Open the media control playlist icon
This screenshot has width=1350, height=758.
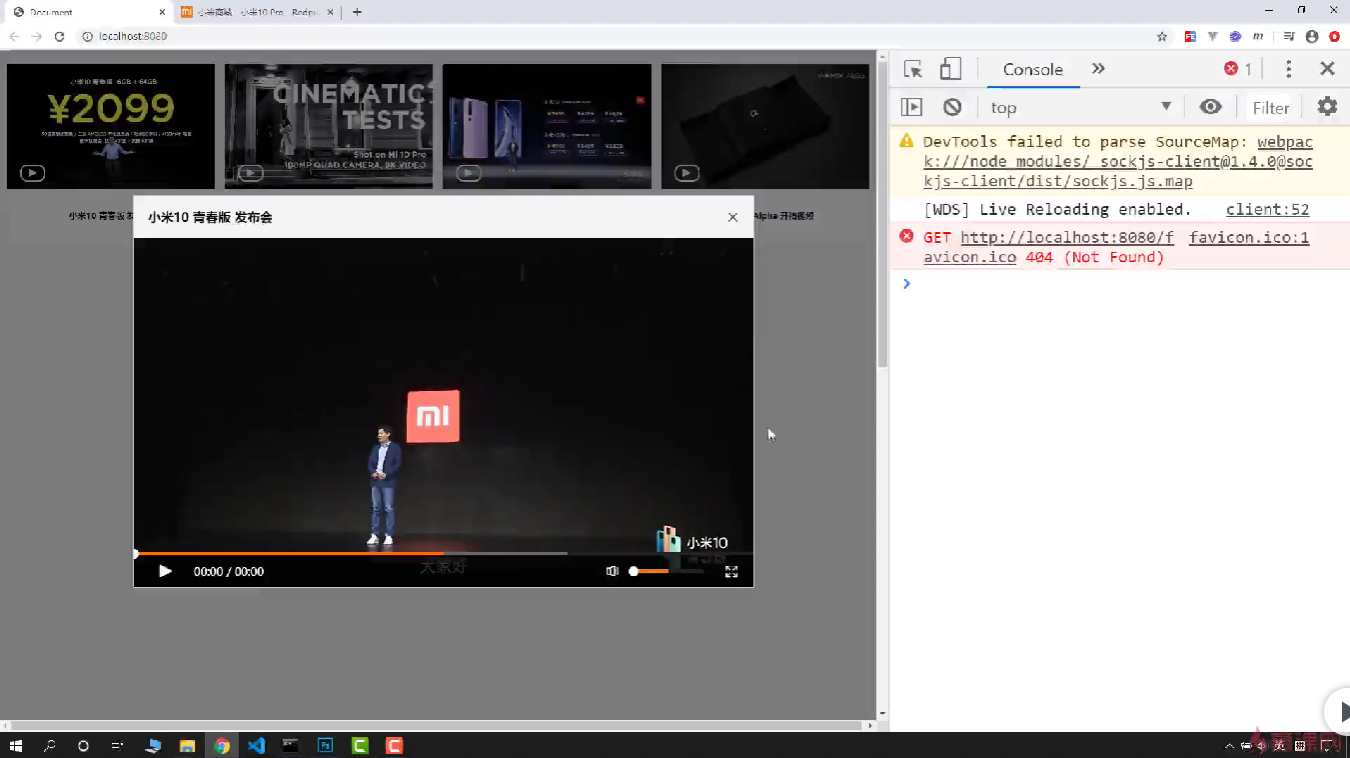(x=1288, y=36)
